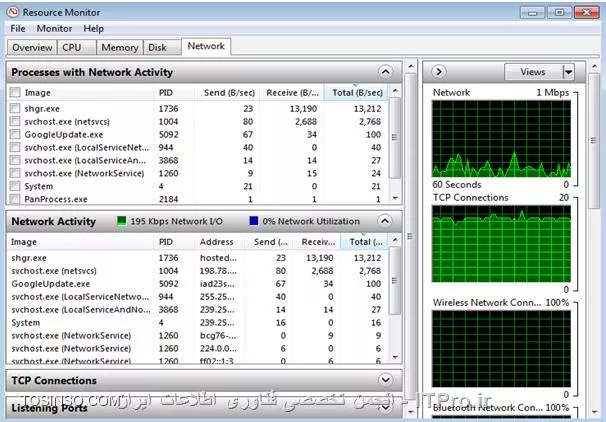Expand the Listening Ports section
Image resolution: width=606 pixels, height=422 pixels.
[x=385, y=407]
